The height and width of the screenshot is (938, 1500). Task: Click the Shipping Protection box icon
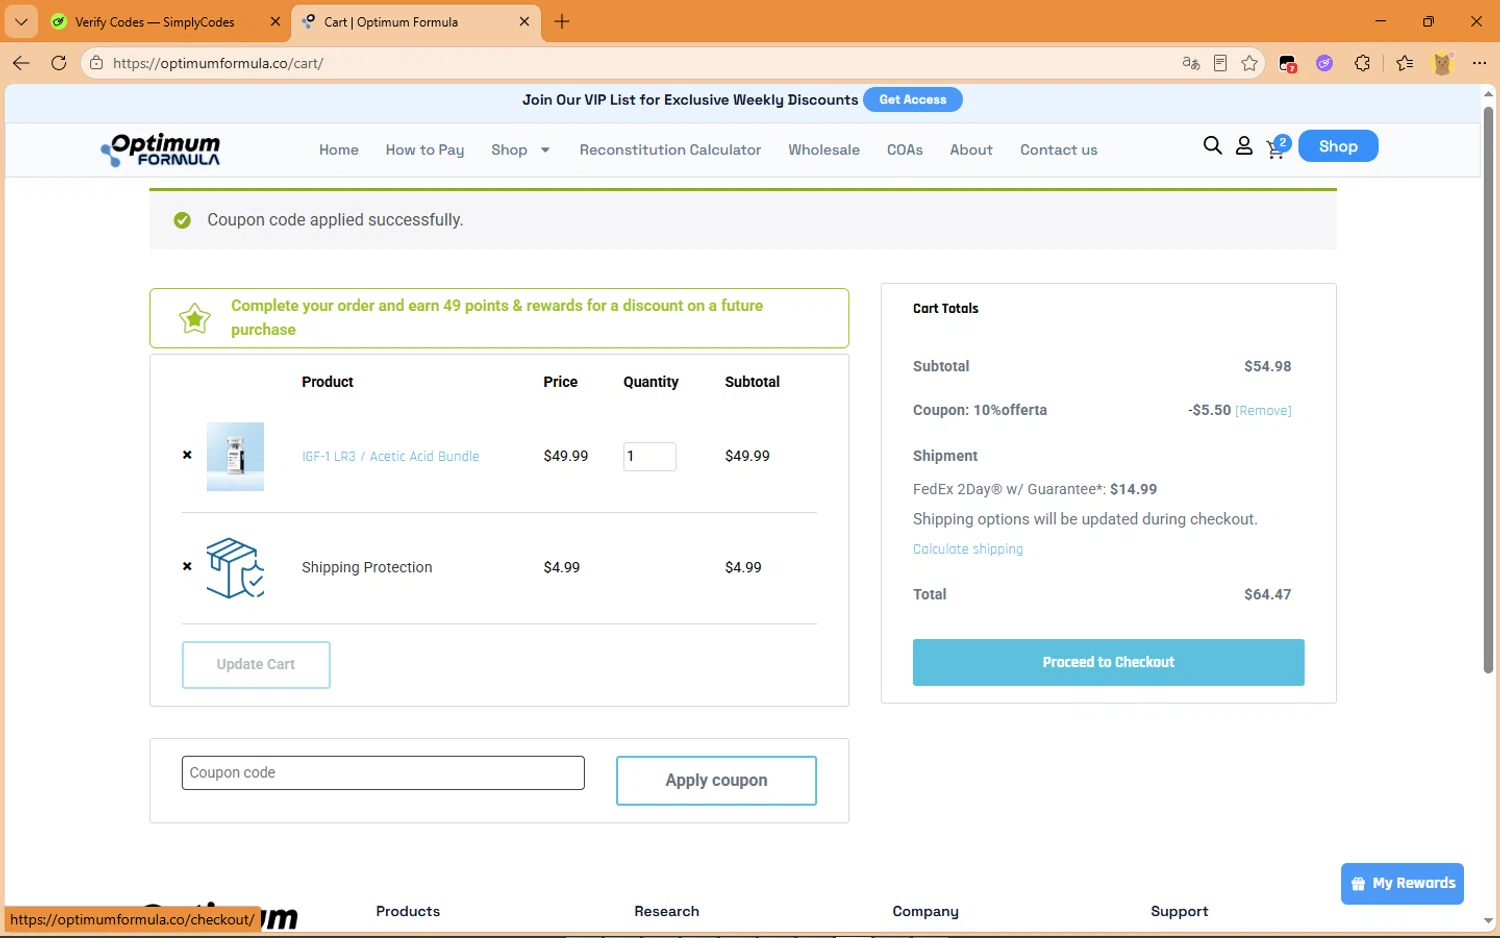tap(235, 568)
